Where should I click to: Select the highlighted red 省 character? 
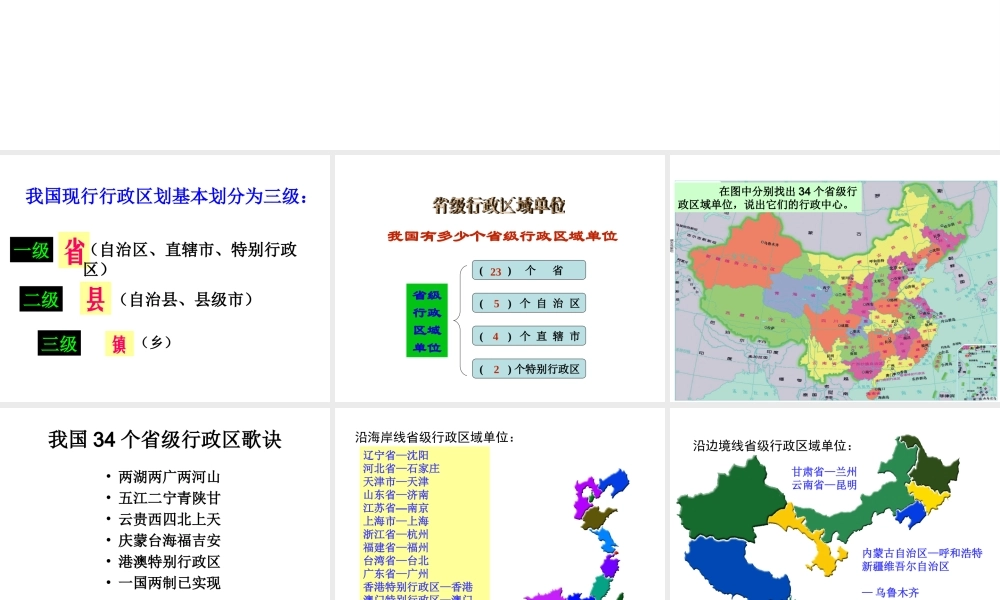coord(74,250)
